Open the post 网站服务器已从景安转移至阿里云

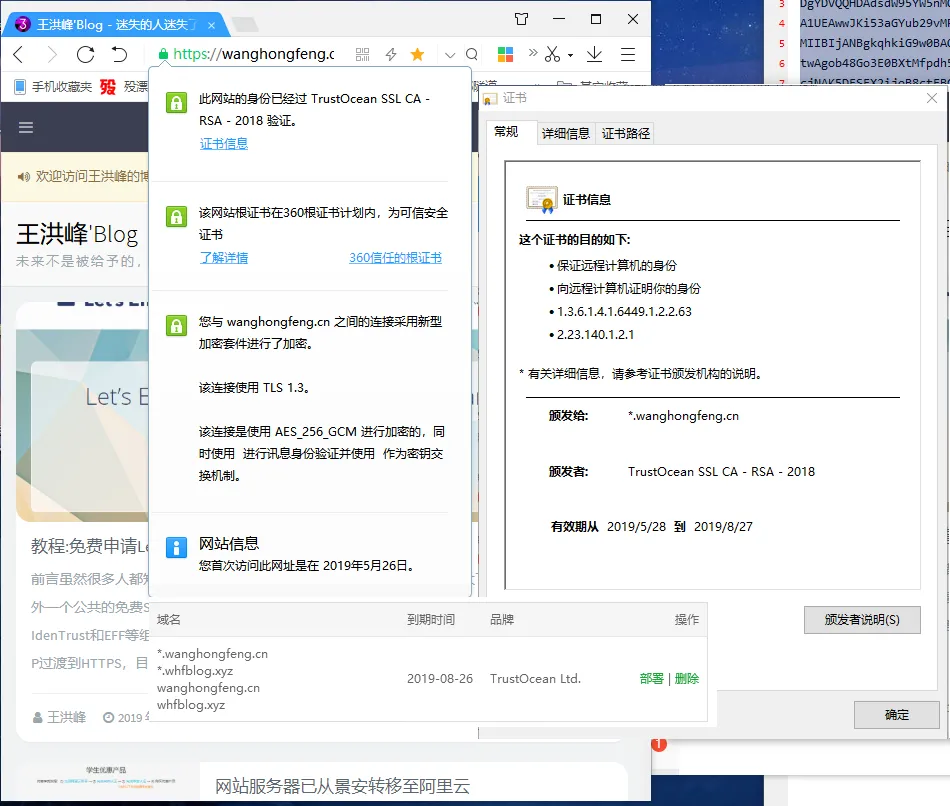click(x=342, y=786)
